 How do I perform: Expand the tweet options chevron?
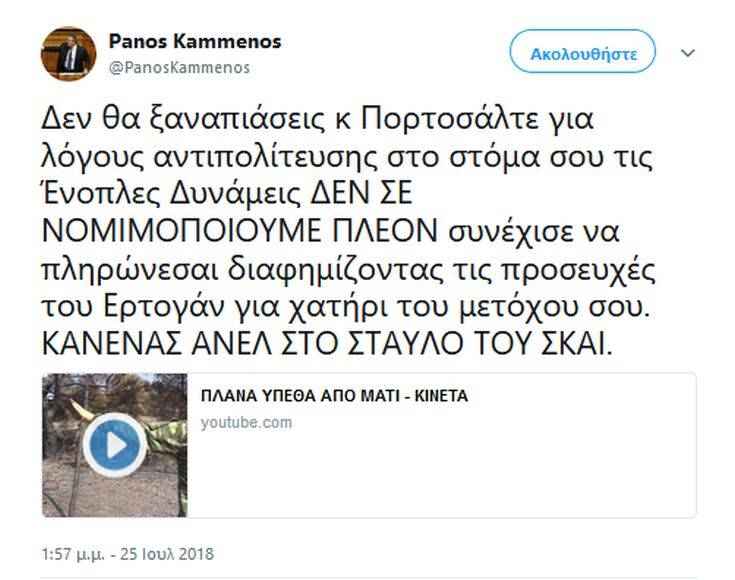[687, 53]
